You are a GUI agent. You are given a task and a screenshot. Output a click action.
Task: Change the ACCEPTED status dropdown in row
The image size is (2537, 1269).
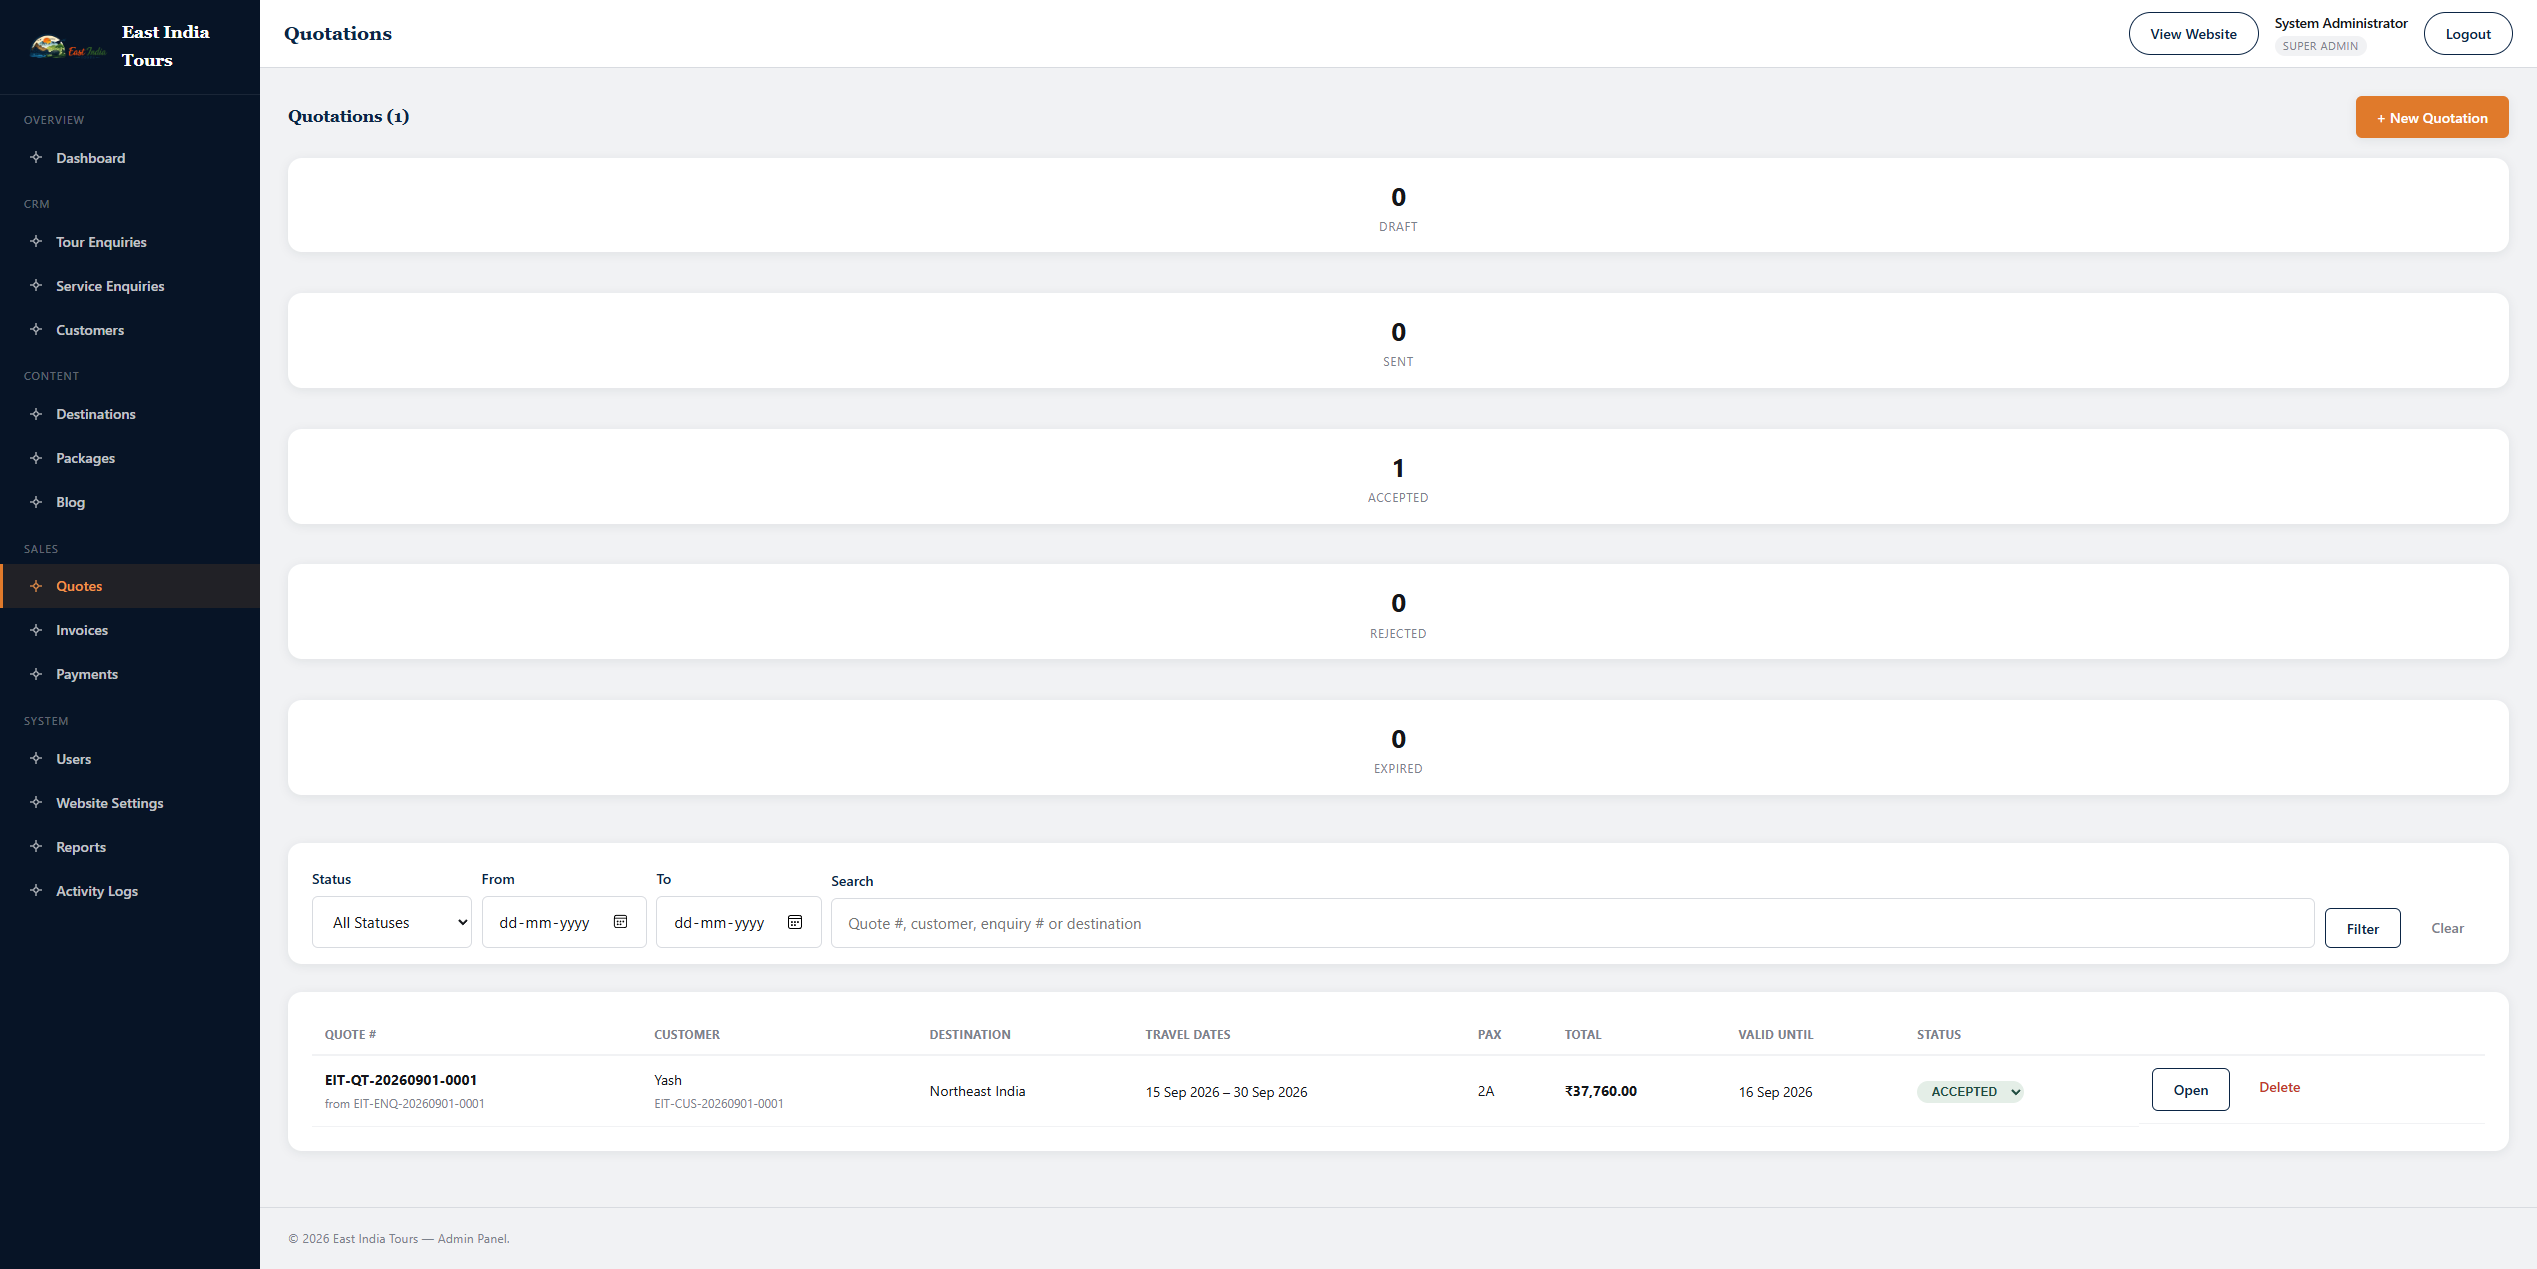[1970, 1092]
